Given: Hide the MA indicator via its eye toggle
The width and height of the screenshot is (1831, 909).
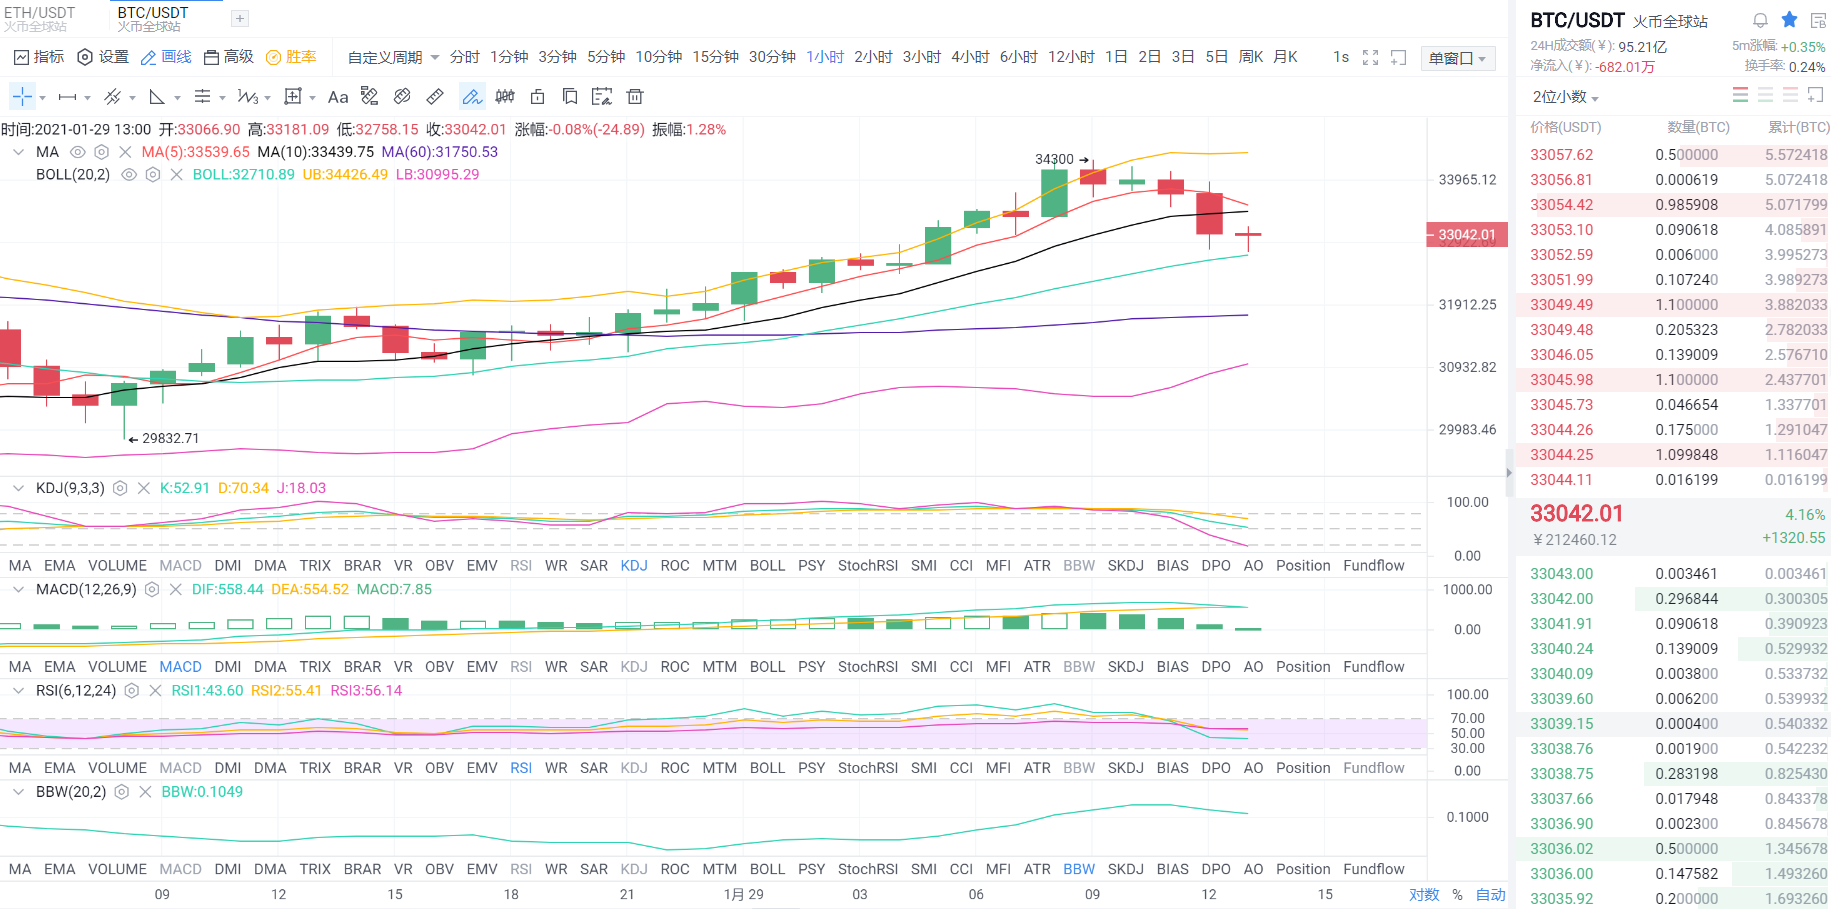Looking at the screenshot, I should point(77,151).
